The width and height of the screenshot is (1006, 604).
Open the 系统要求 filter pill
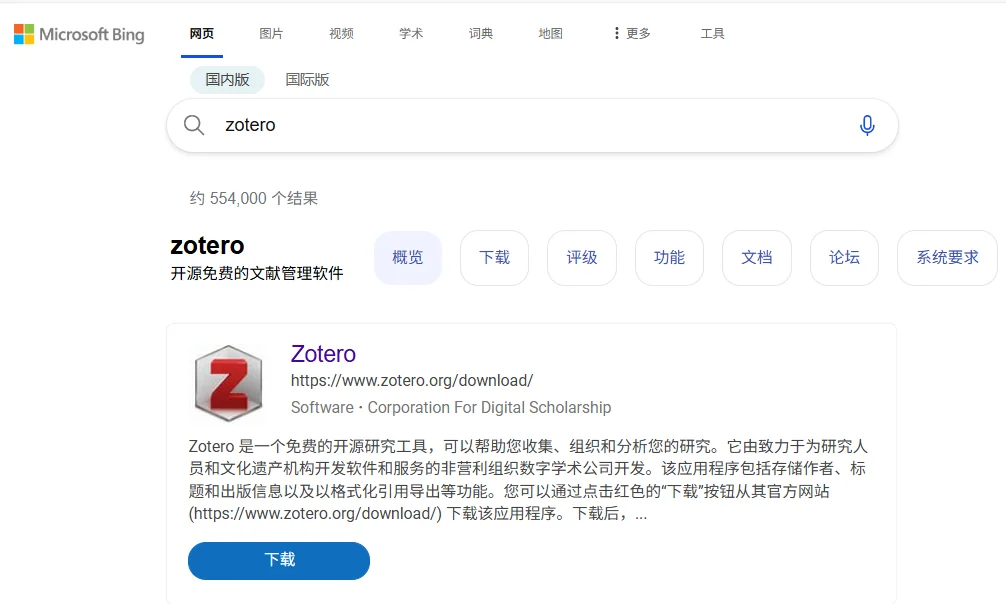[946, 257]
